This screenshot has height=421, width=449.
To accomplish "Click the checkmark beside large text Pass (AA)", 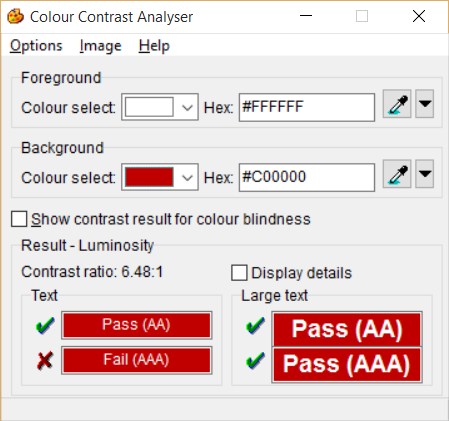I will click(x=255, y=325).
